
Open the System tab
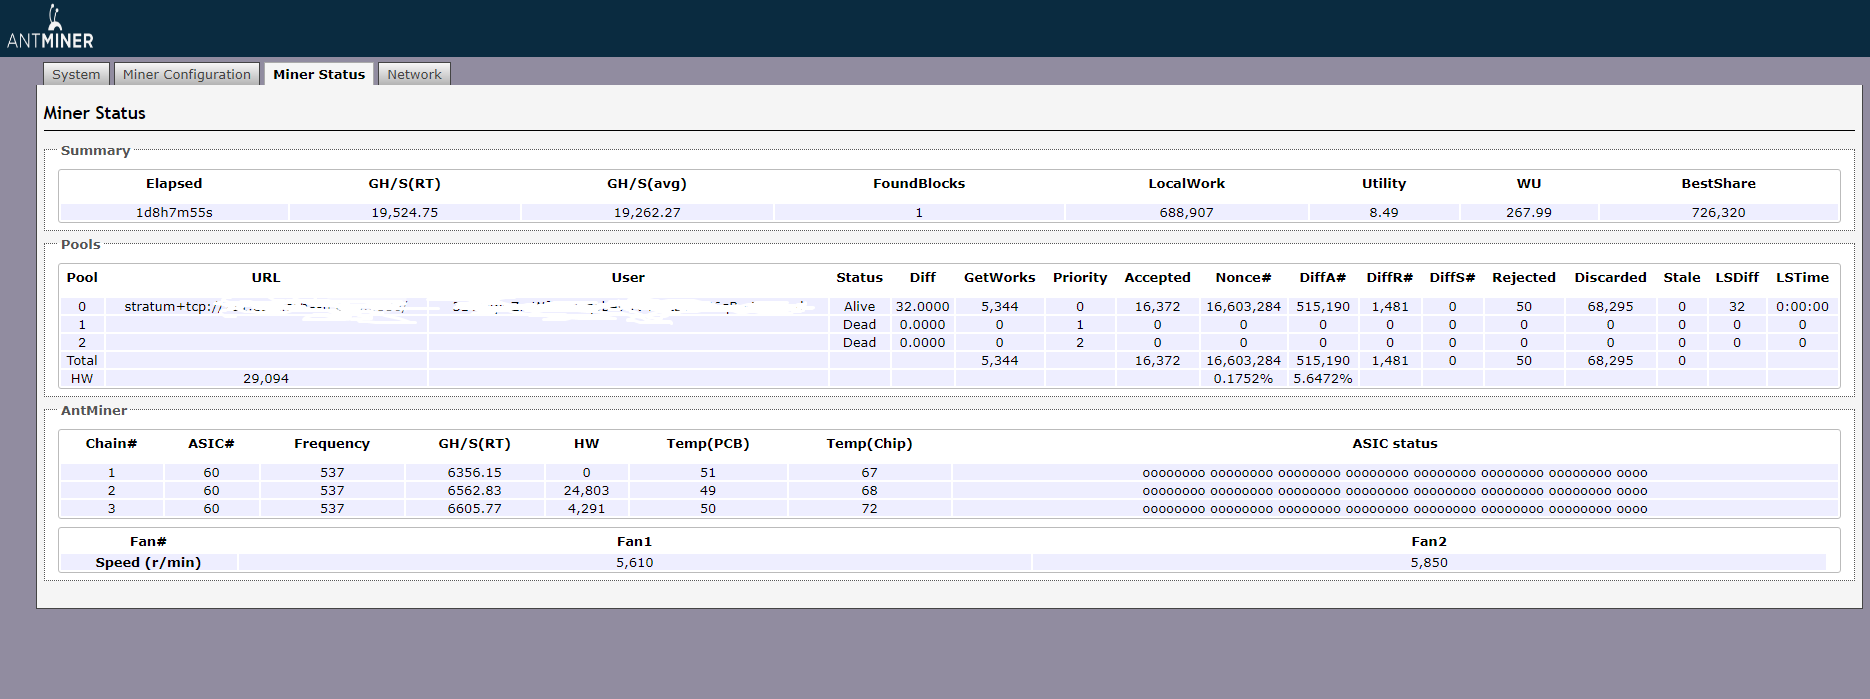[76, 74]
